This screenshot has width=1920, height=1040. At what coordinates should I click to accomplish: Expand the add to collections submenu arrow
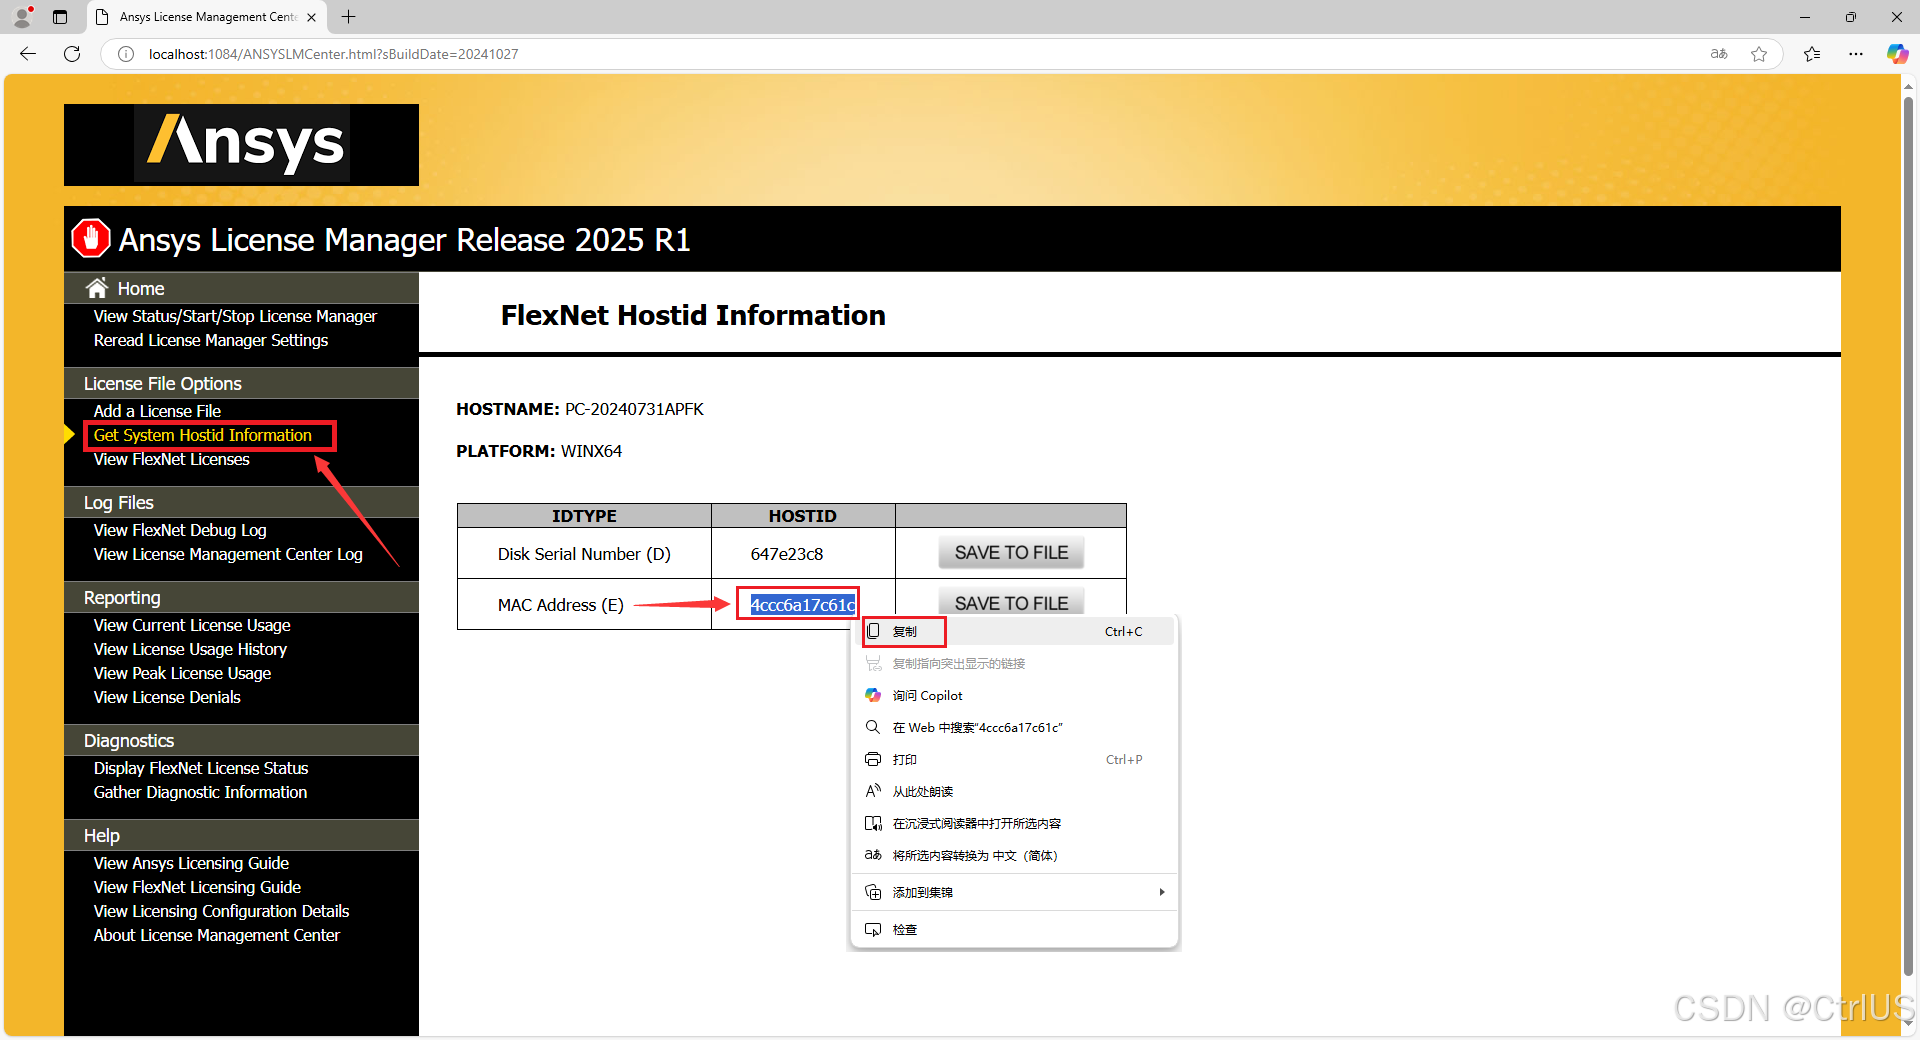click(x=1161, y=892)
